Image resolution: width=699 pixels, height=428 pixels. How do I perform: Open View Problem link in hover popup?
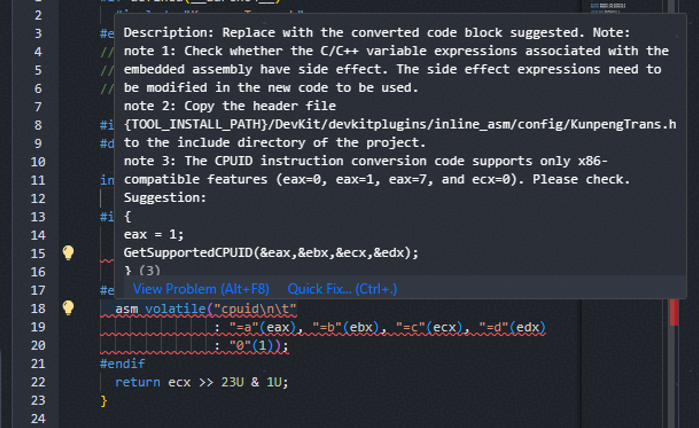coord(201,288)
